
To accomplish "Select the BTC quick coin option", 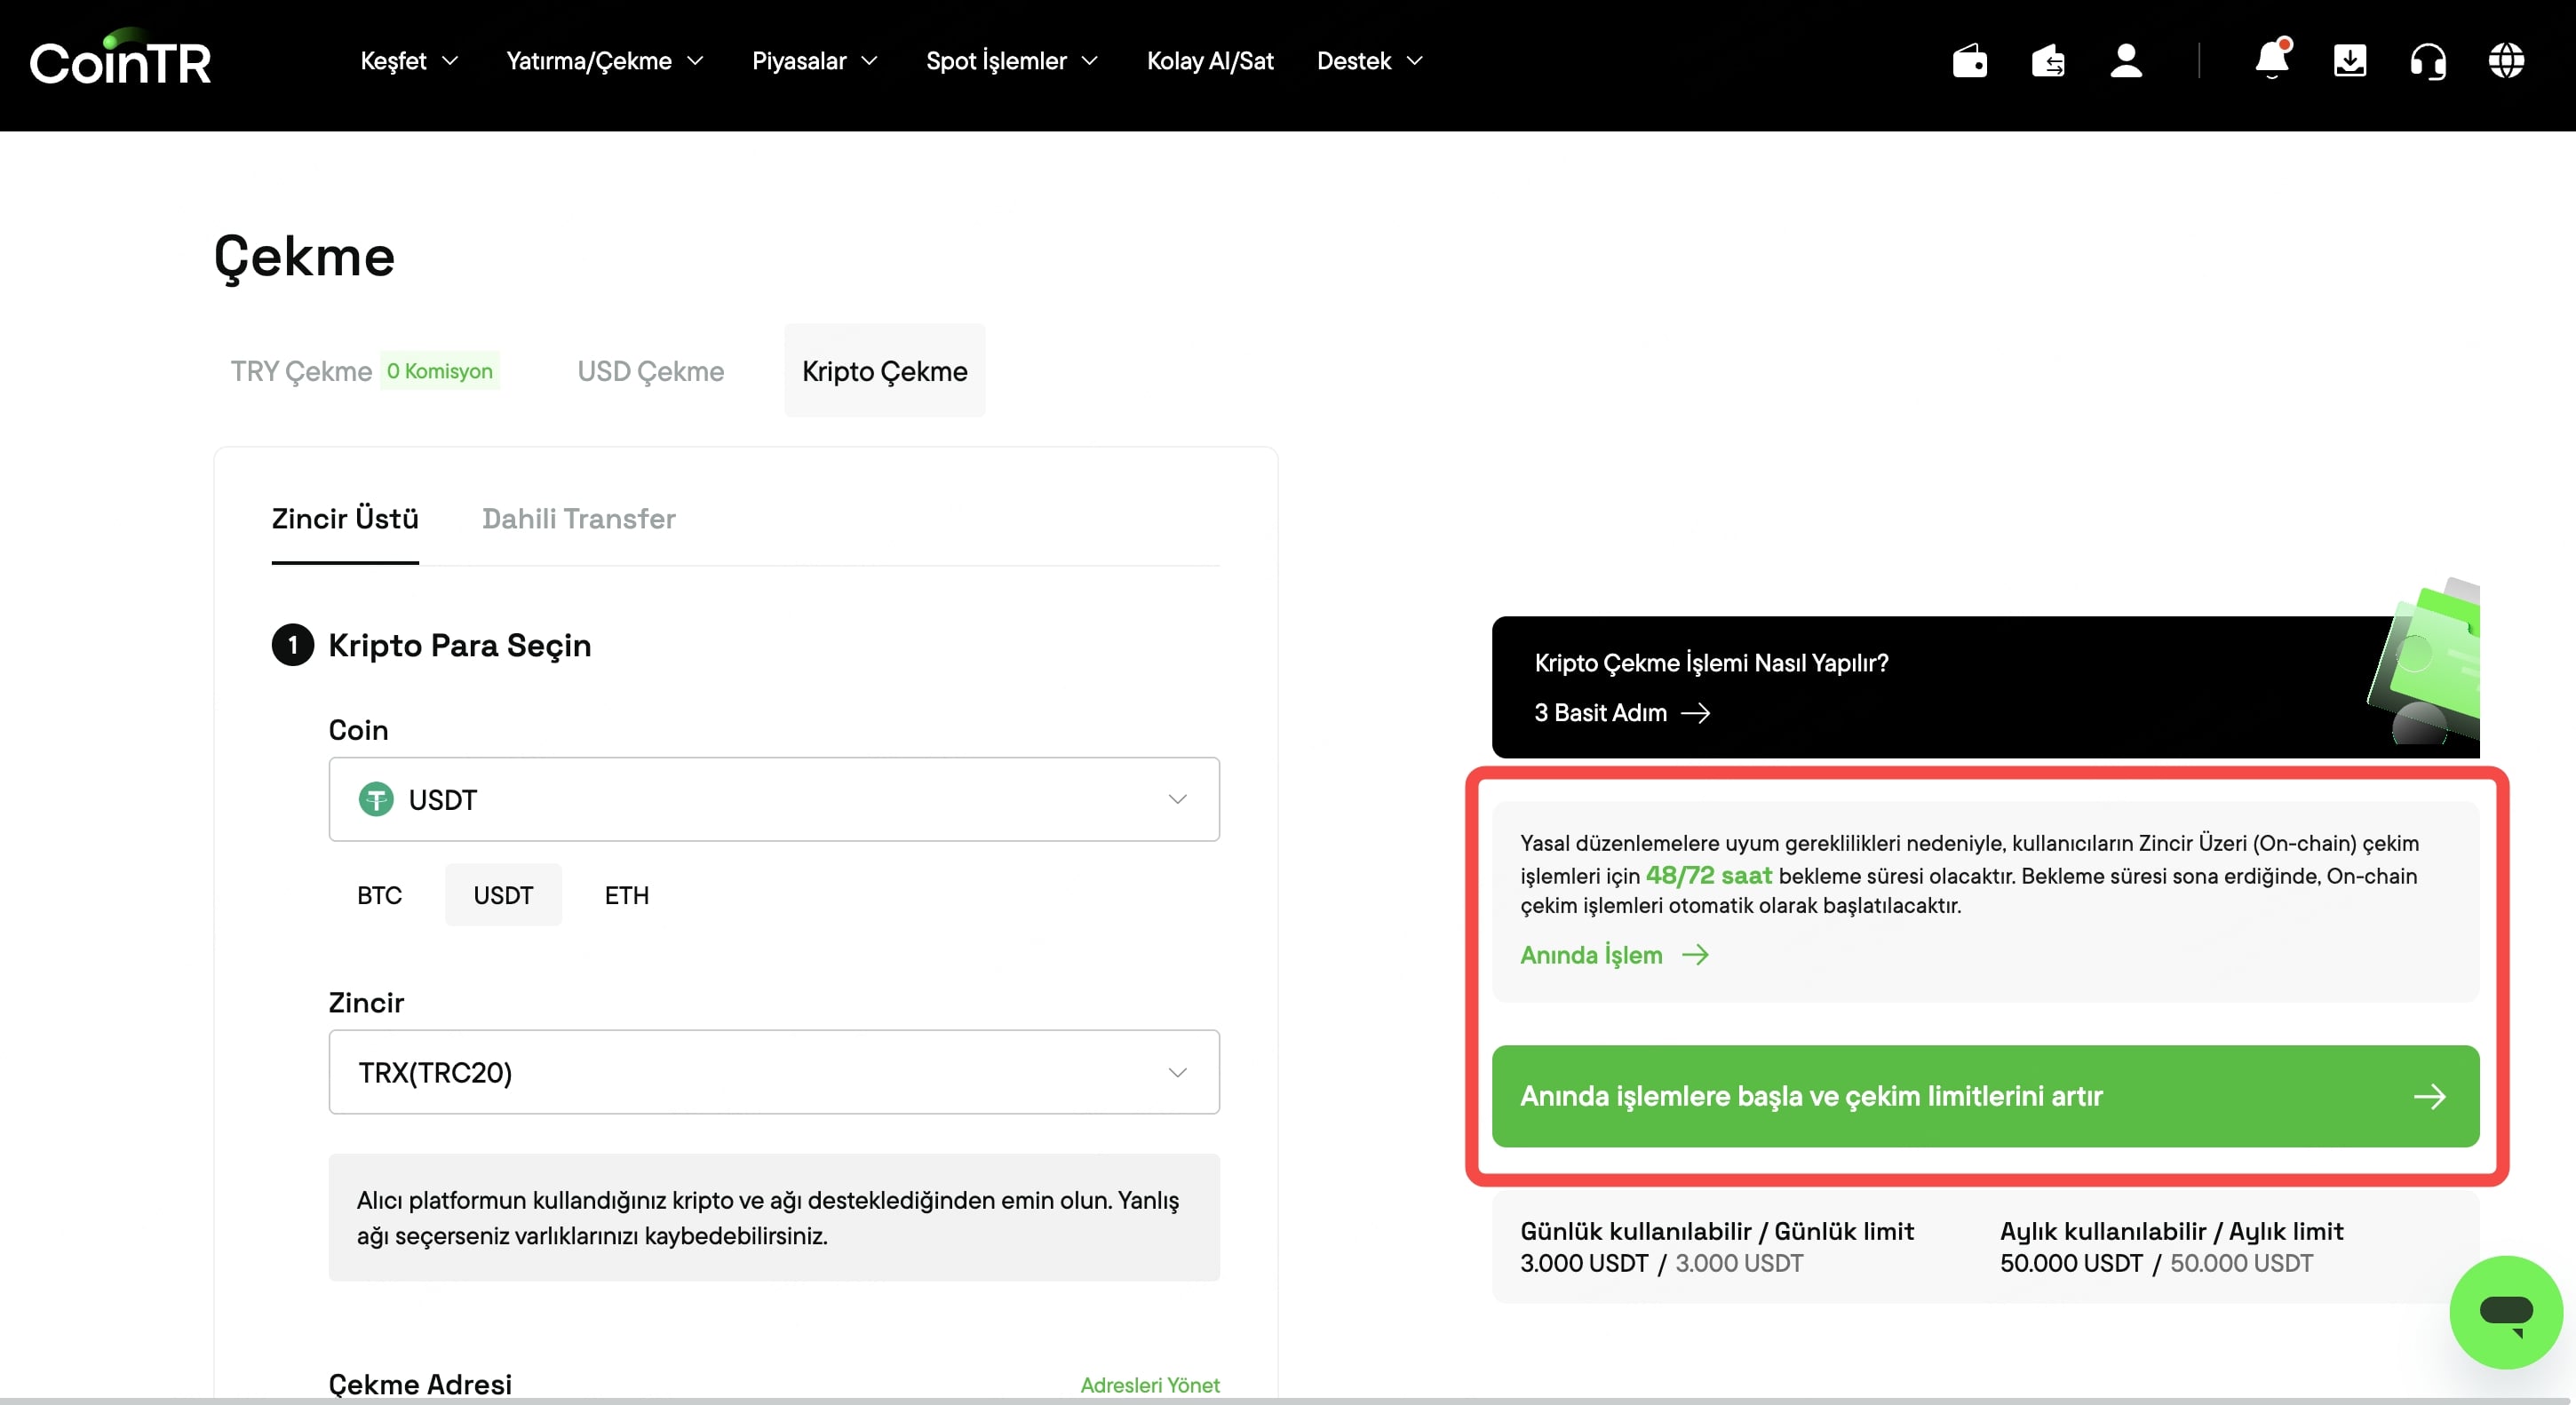I will [379, 895].
